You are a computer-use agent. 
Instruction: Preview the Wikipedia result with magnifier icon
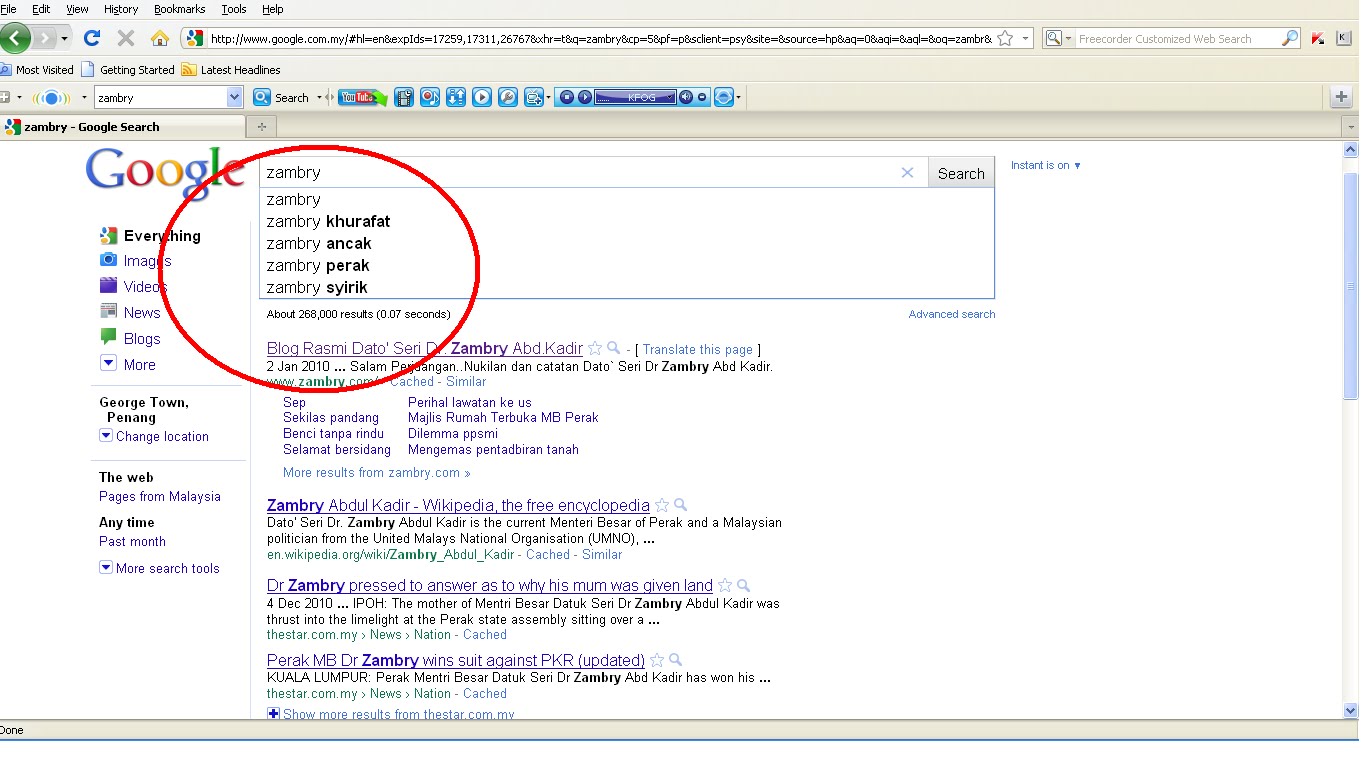(x=681, y=505)
